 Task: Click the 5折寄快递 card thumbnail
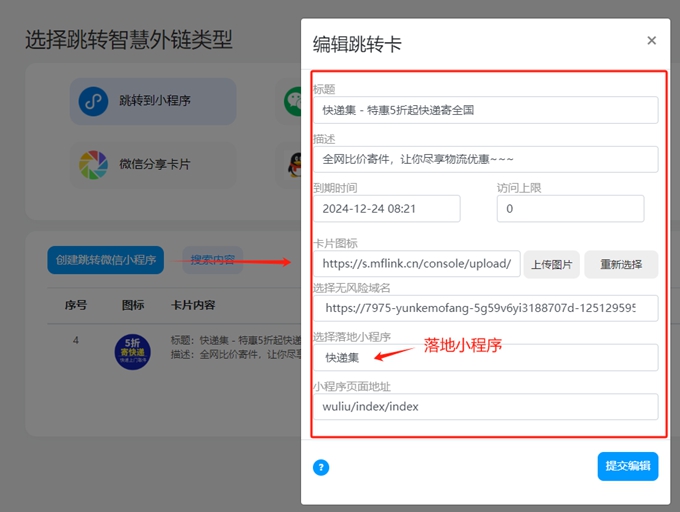coord(133,352)
